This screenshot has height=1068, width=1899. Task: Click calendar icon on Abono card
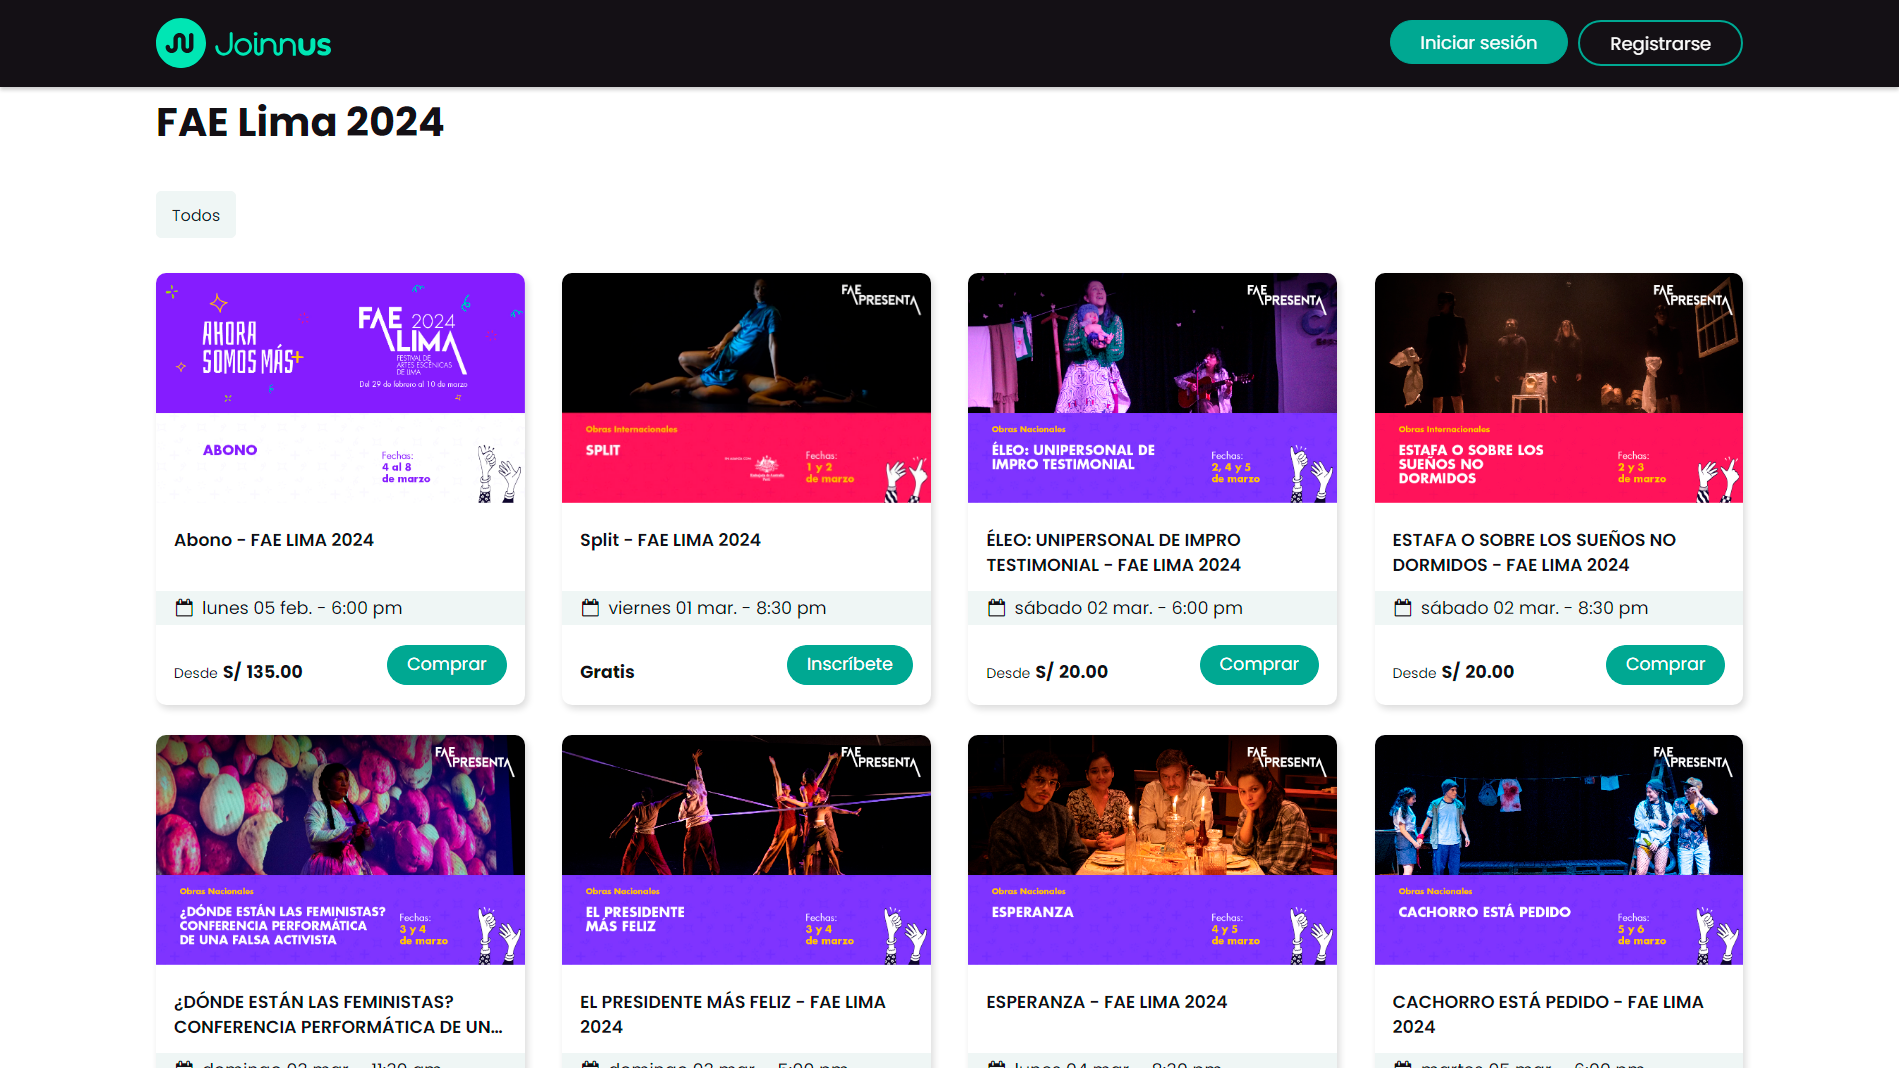(184, 608)
